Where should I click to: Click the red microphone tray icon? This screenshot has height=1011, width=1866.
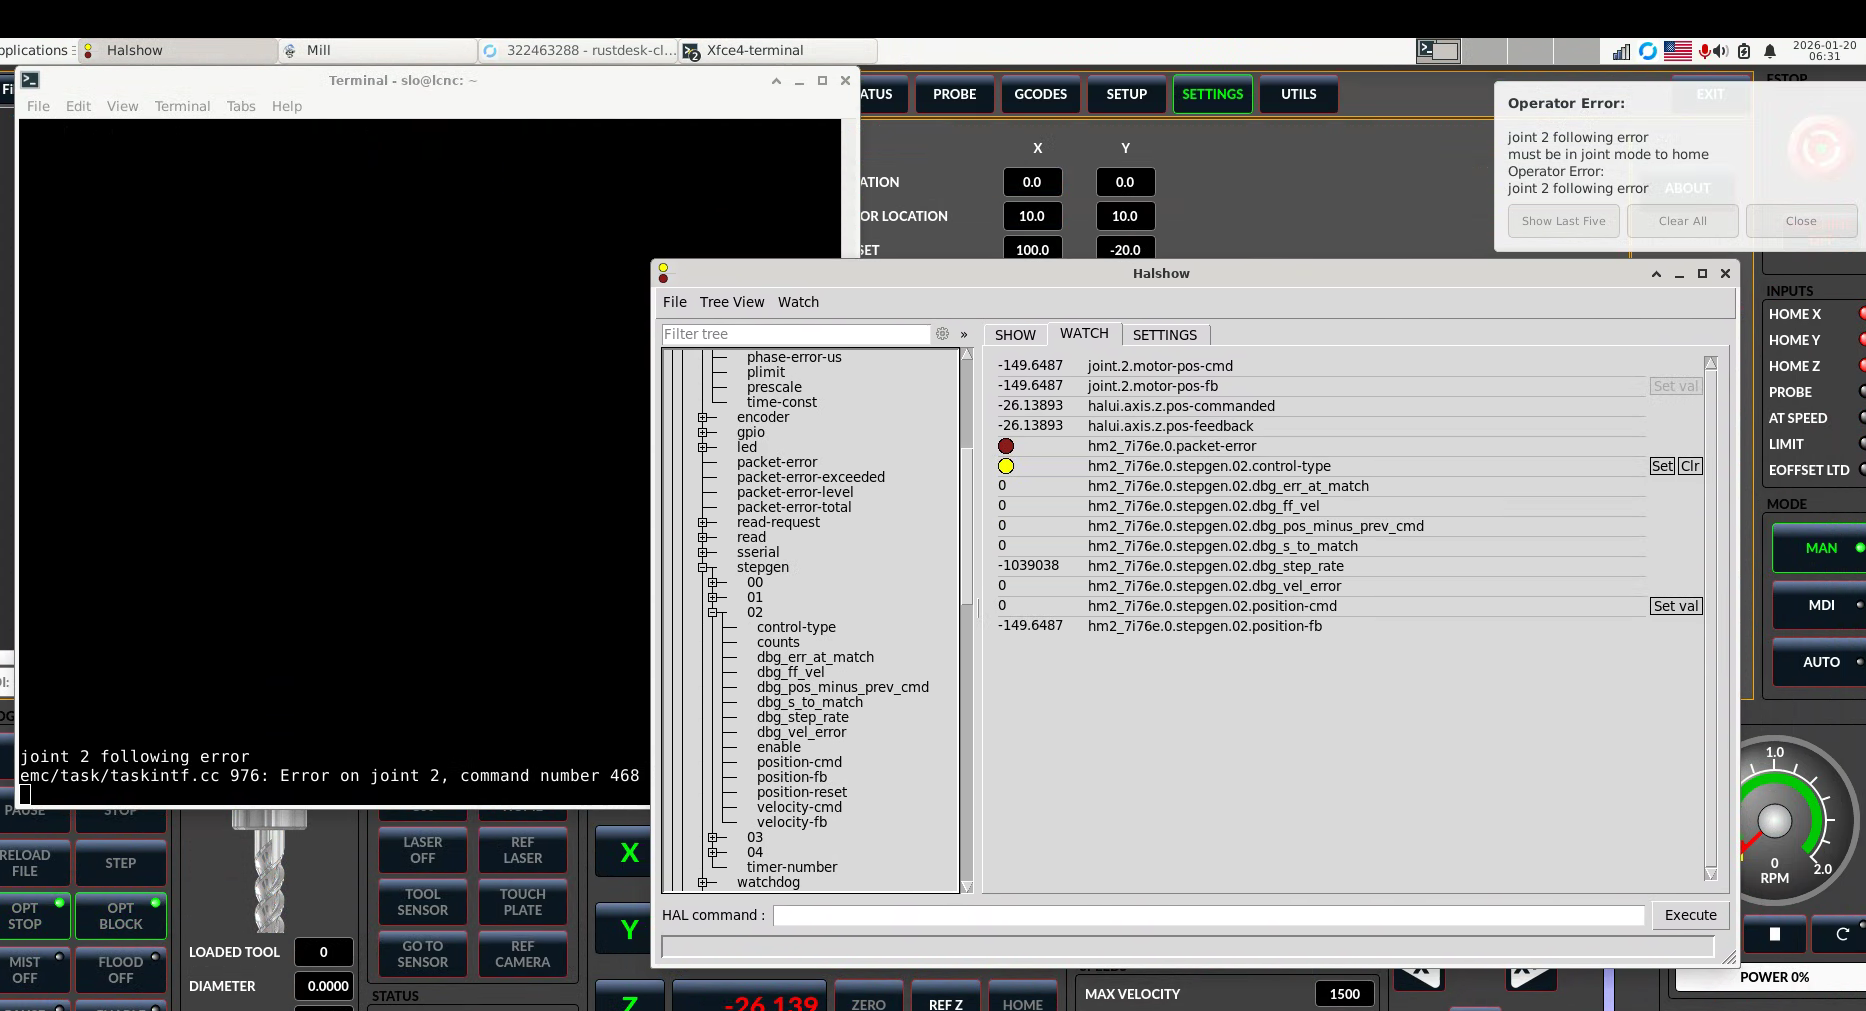pyautogui.click(x=1704, y=51)
